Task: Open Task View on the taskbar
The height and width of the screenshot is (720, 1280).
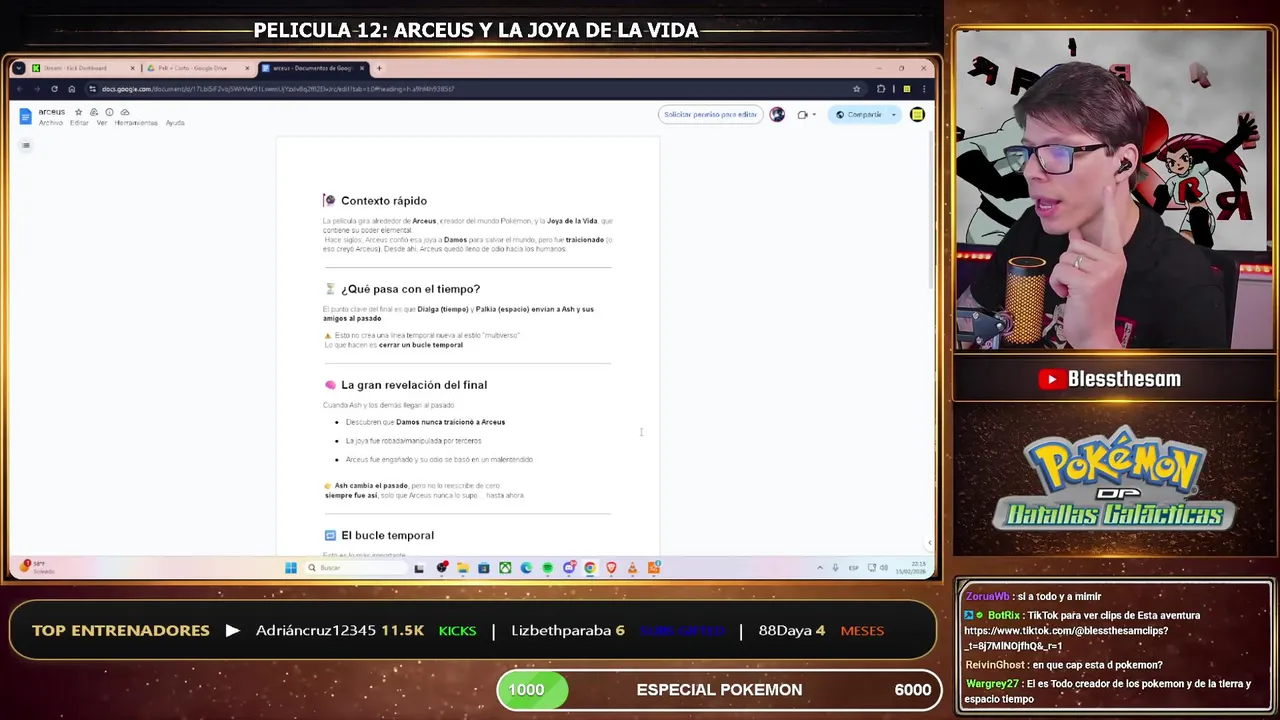Action: point(419,568)
